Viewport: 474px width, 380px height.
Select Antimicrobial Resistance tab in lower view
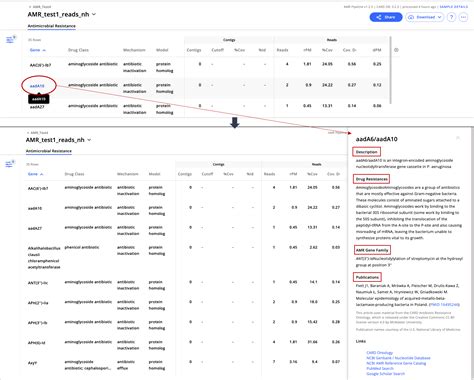[49, 151]
